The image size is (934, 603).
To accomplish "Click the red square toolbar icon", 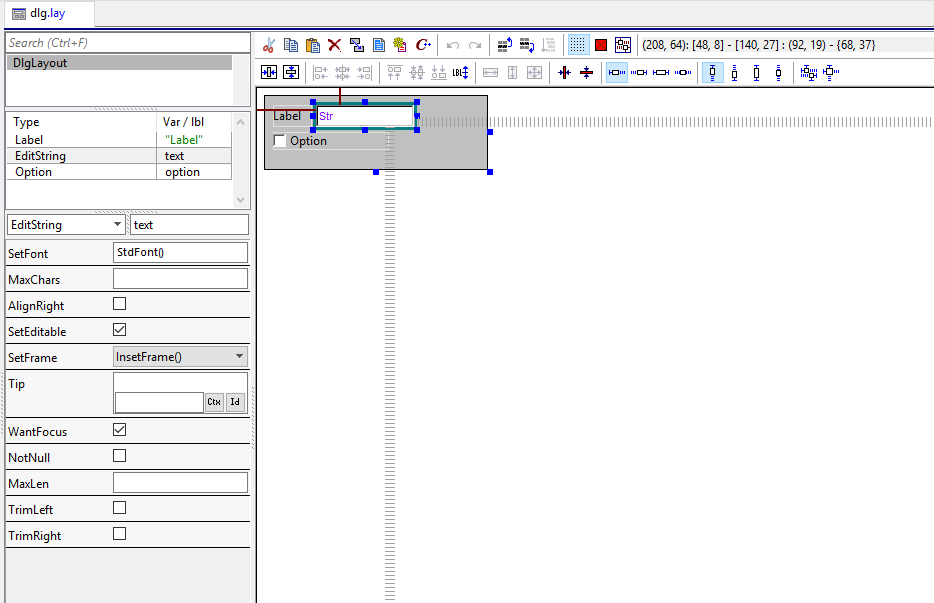I will pyautogui.click(x=601, y=45).
